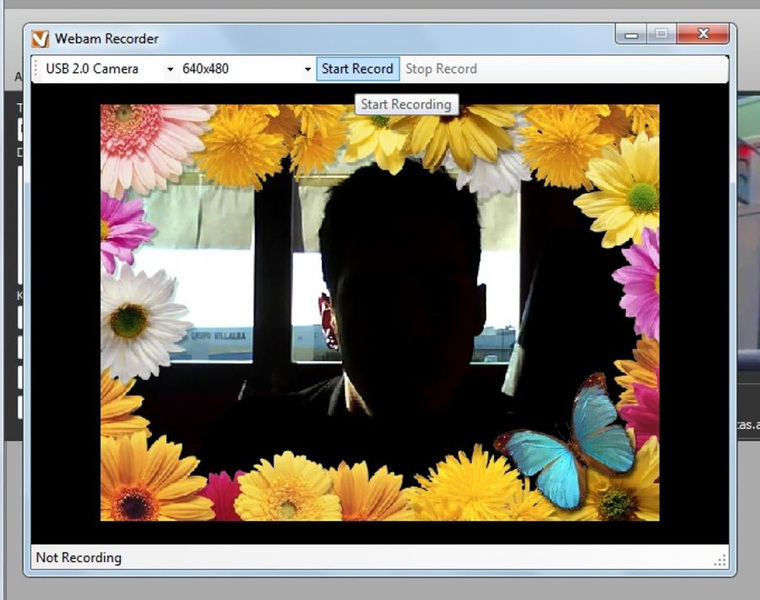Close the Webam Recorder window

click(703, 34)
